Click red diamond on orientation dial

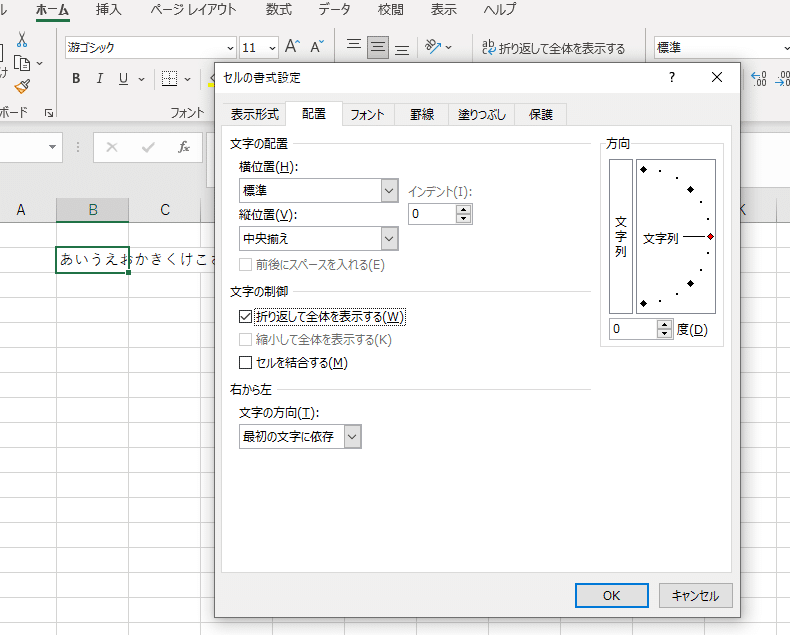click(710, 237)
